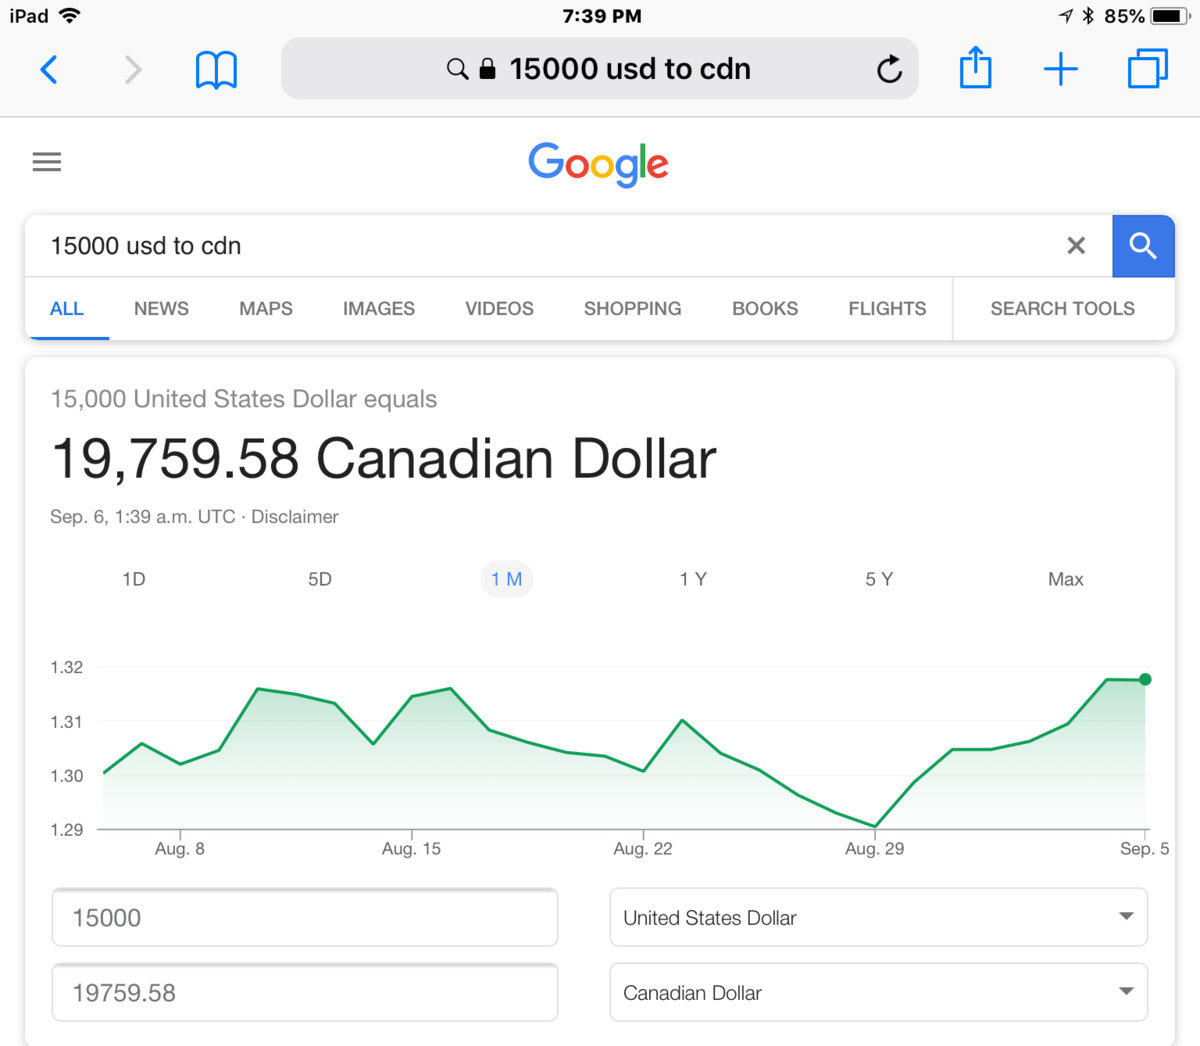
Task: Switch the chart to 1 Y range
Action: pos(693,579)
